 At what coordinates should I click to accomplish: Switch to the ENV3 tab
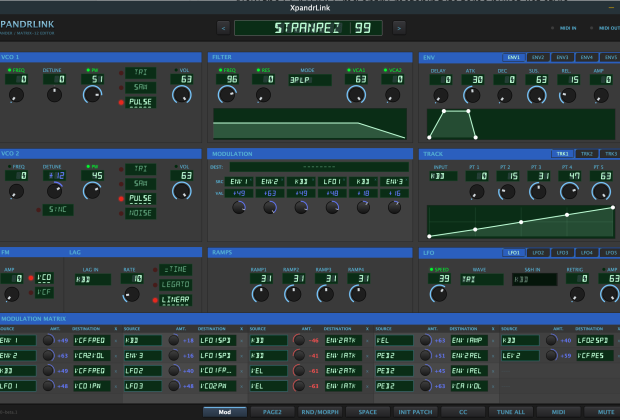pos(562,57)
